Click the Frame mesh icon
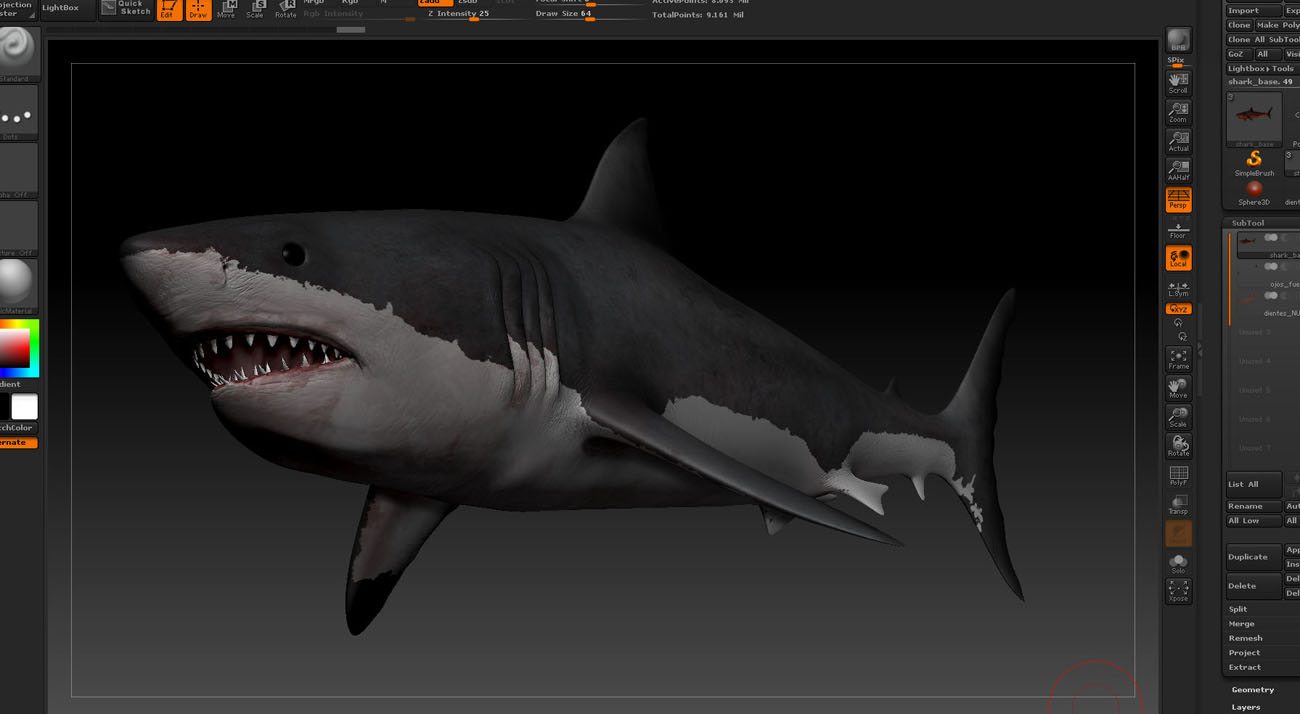 tap(1178, 359)
